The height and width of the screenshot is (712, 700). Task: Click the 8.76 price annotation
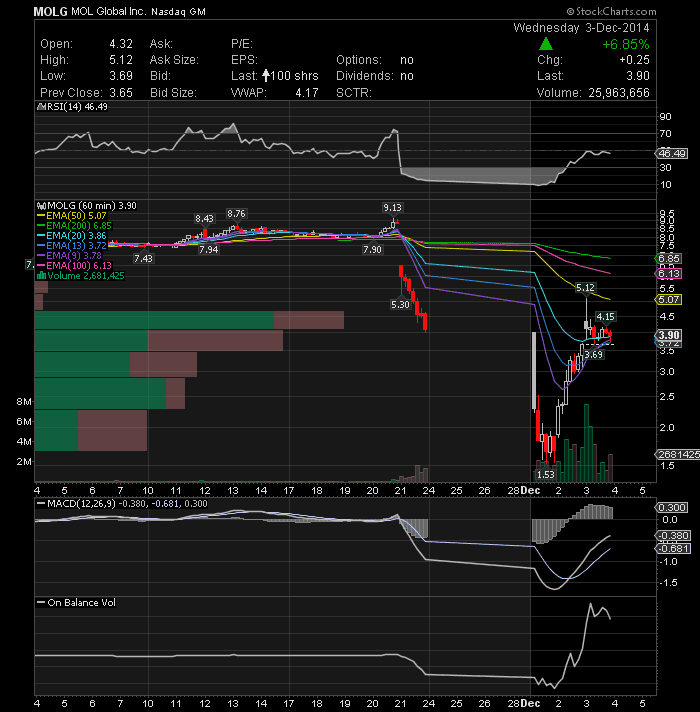coord(236,213)
